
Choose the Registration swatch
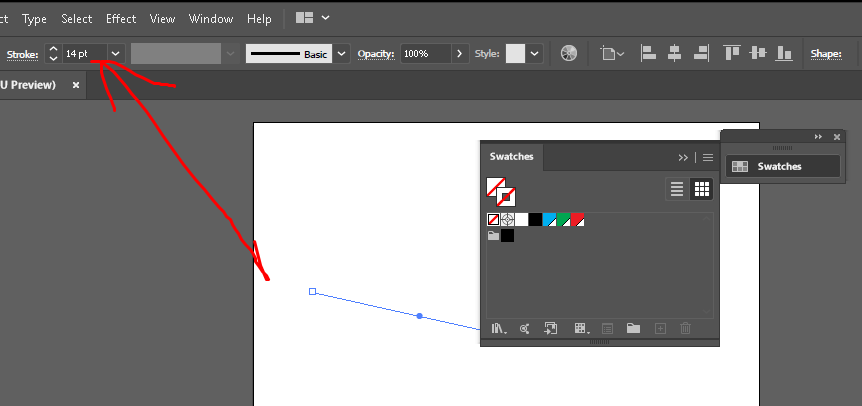point(507,220)
